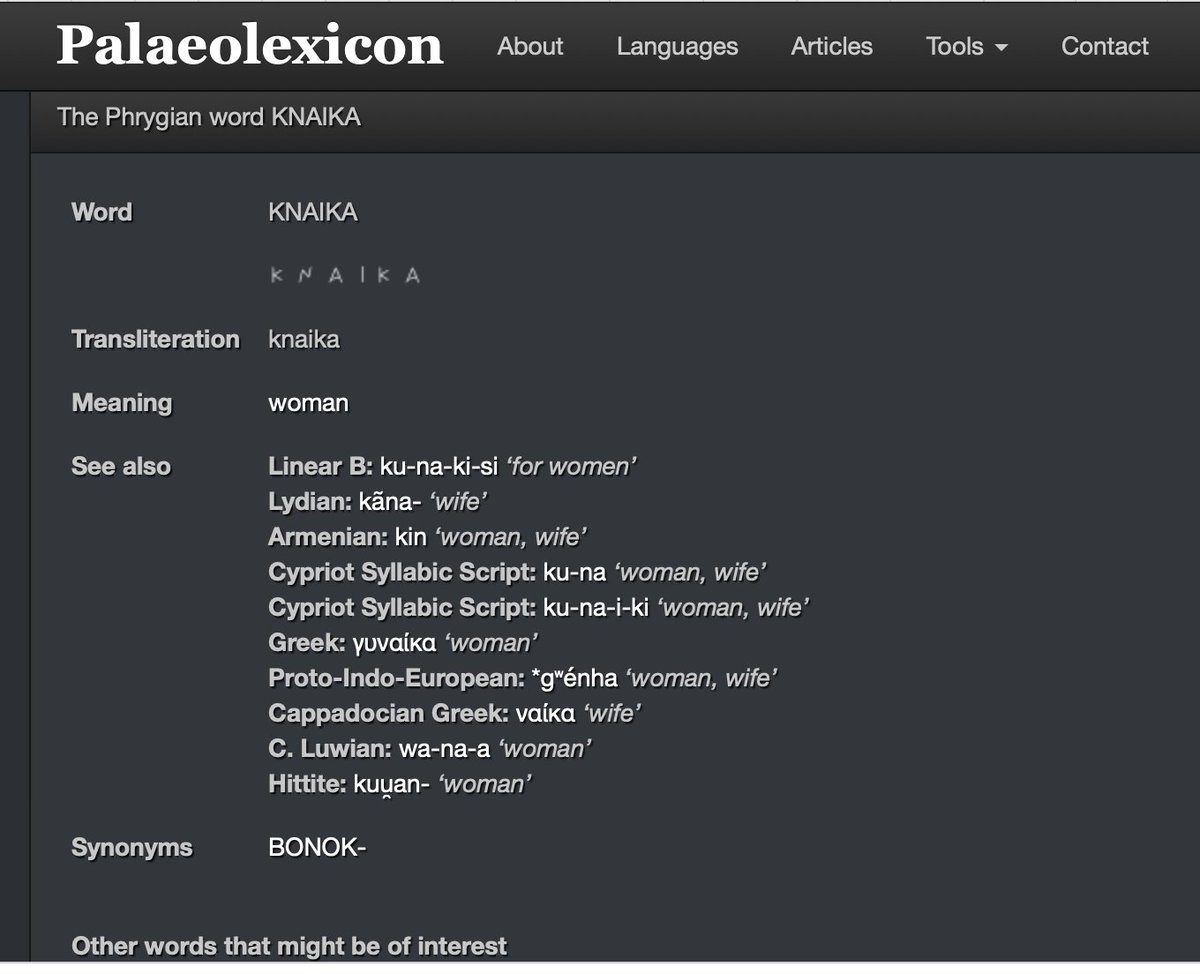Viewport: 1200px width, 974px height.
Task: Open the Hittite kuṷan- entry
Action: pos(392,785)
